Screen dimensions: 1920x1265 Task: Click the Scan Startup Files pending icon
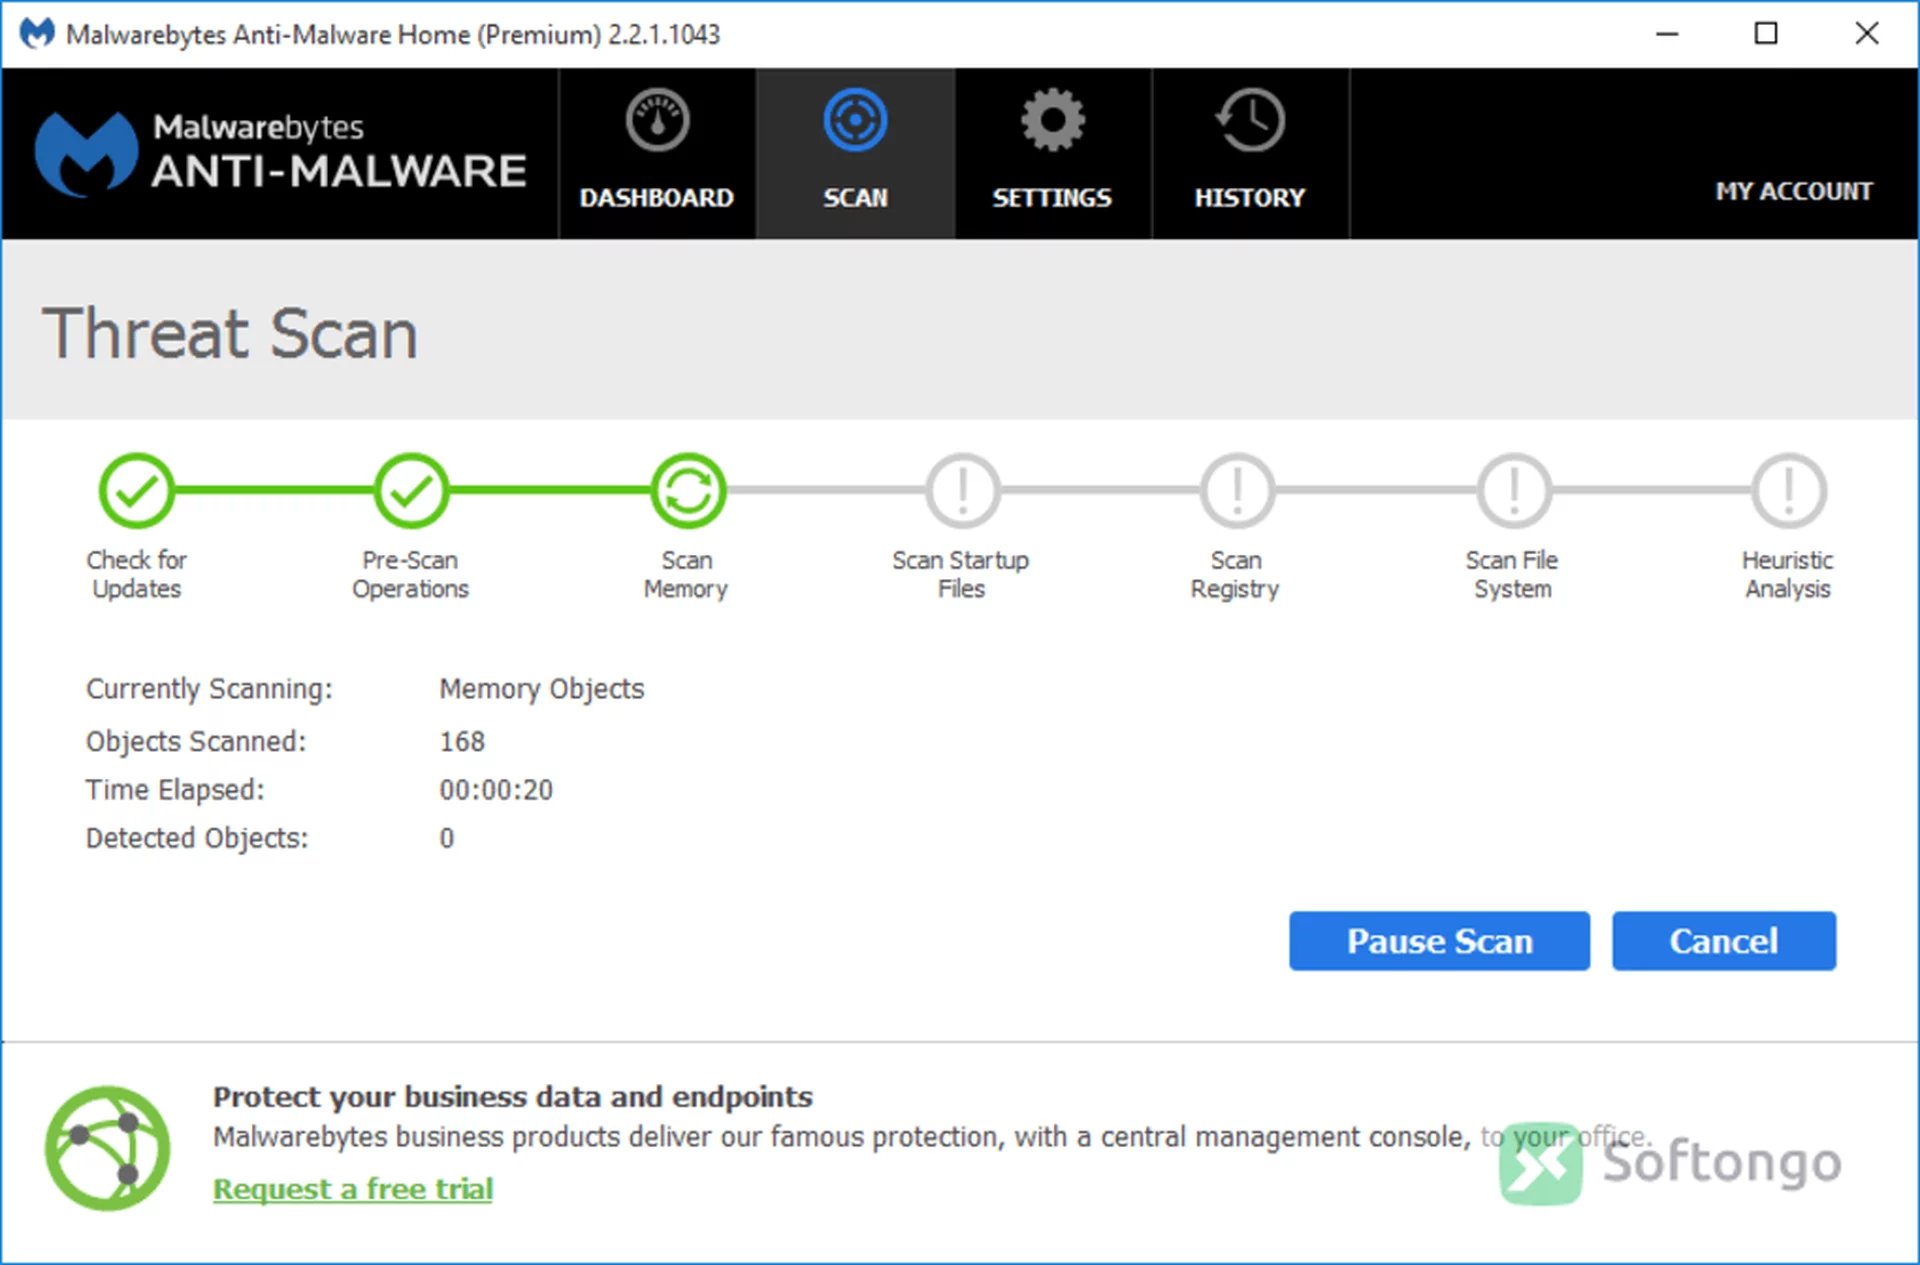click(962, 490)
